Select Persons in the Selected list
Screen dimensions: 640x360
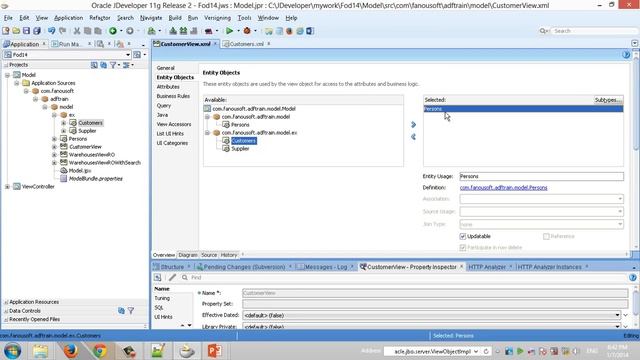[x=523, y=109]
